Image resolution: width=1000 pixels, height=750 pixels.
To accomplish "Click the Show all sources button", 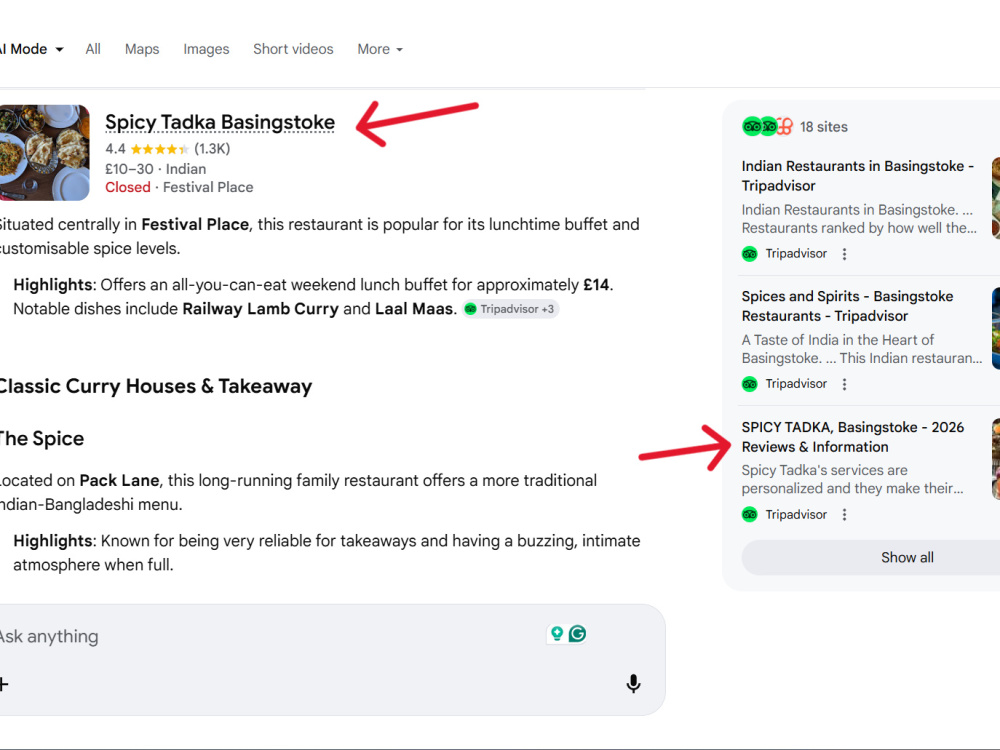I will pos(871,557).
